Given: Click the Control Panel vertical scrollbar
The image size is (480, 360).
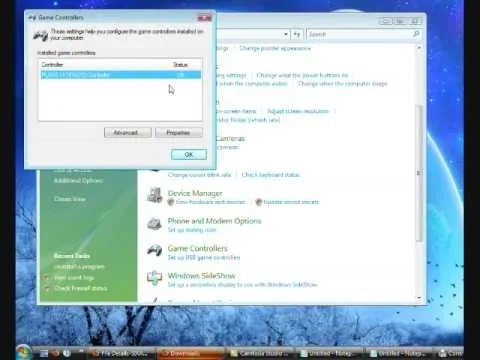Looking at the screenshot, I should [x=419, y=173].
